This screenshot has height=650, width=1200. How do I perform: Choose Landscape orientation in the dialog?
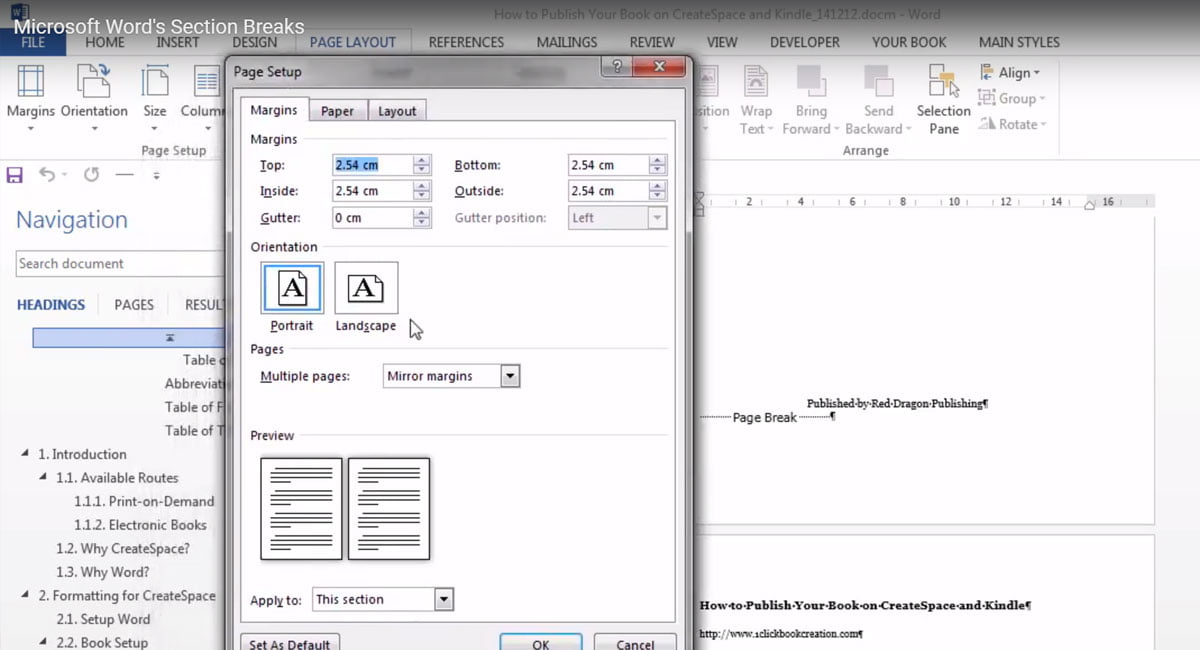(x=366, y=297)
